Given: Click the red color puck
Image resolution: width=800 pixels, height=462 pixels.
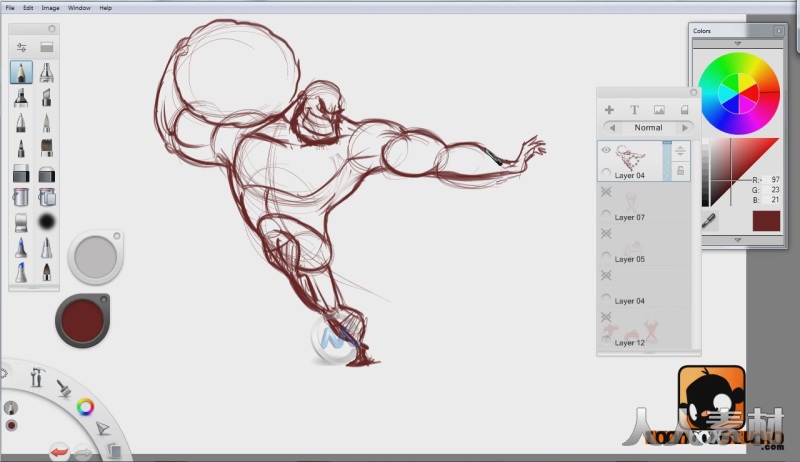Looking at the screenshot, I should [x=82, y=321].
